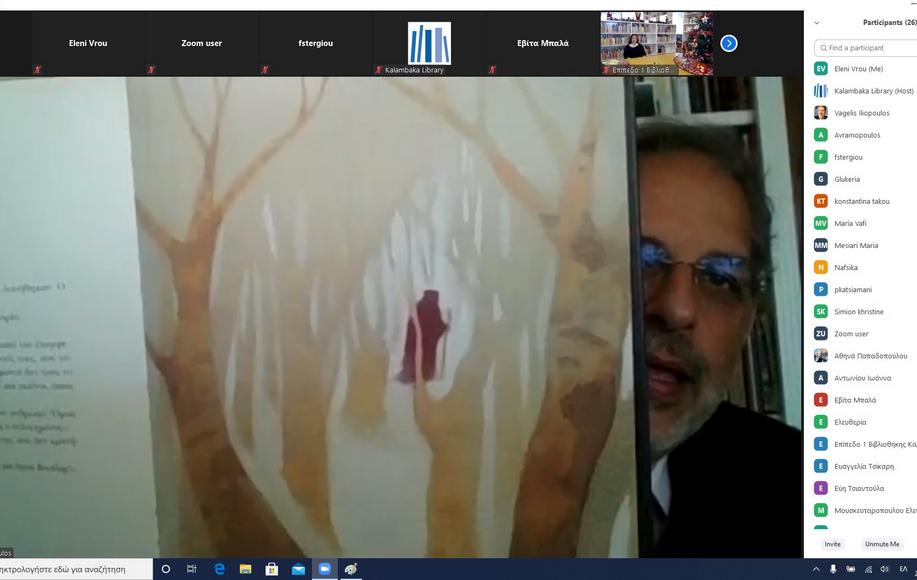Open File Explorer from taskbar
The height and width of the screenshot is (580, 917).
pos(246,569)
